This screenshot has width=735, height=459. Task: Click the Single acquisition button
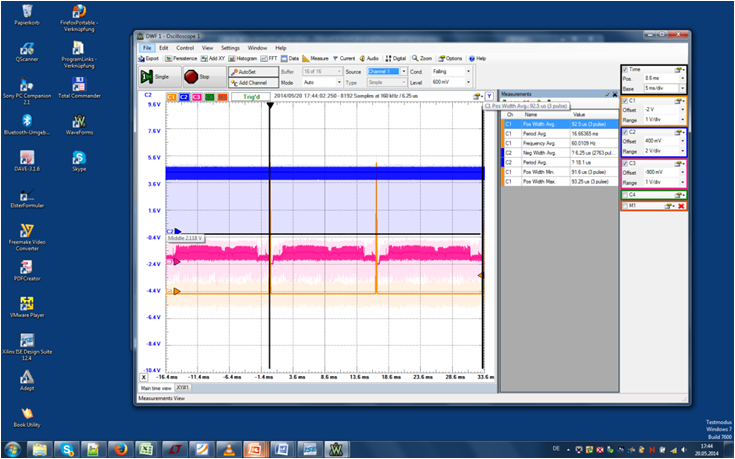[x=155, y=76]
